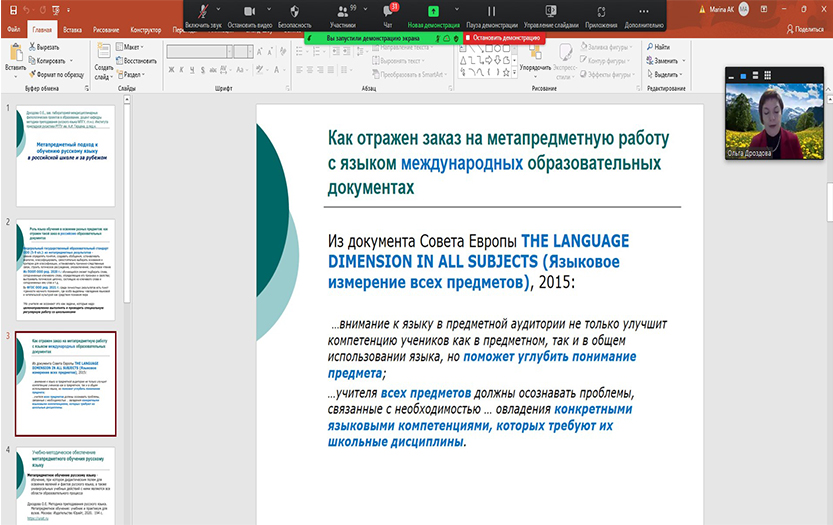Screen dimensions: 833x525
Task: Click the red Stop share button
Action: (x=503, y=37)
